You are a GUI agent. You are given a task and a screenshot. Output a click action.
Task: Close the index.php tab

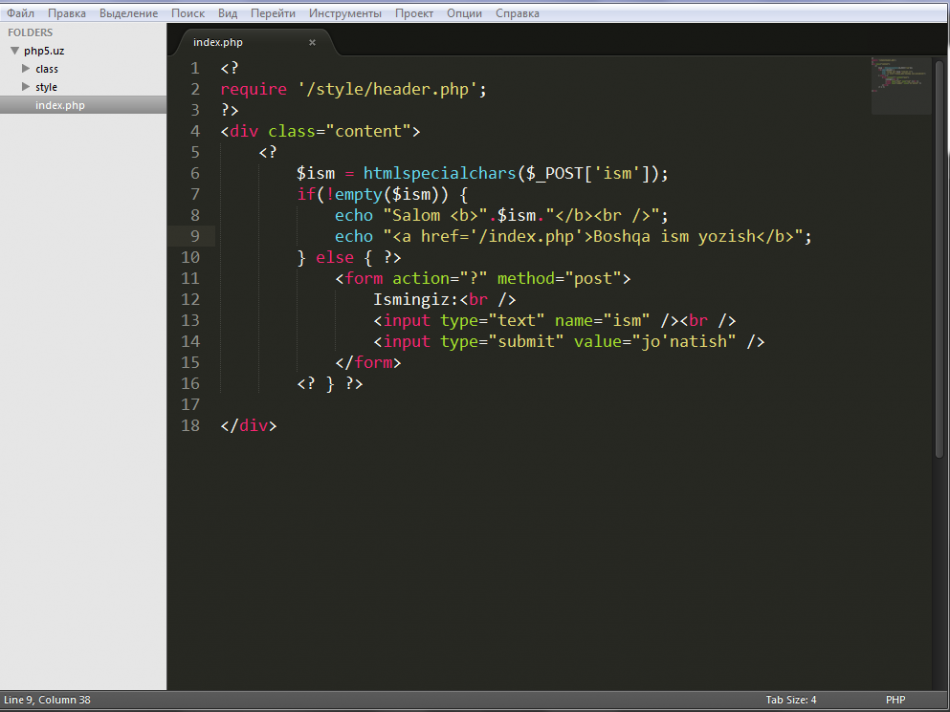(x=311, y=42)
